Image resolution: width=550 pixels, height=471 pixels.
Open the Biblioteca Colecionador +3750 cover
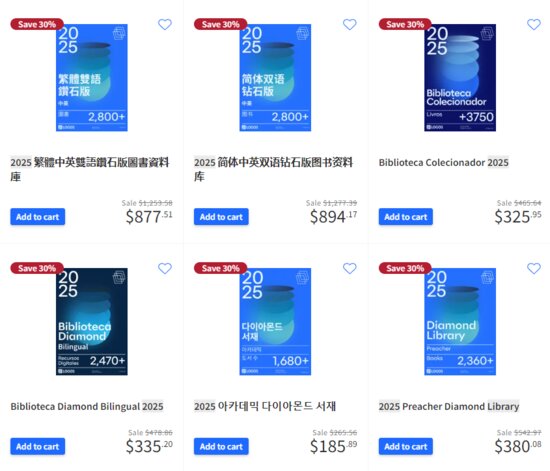460,78
